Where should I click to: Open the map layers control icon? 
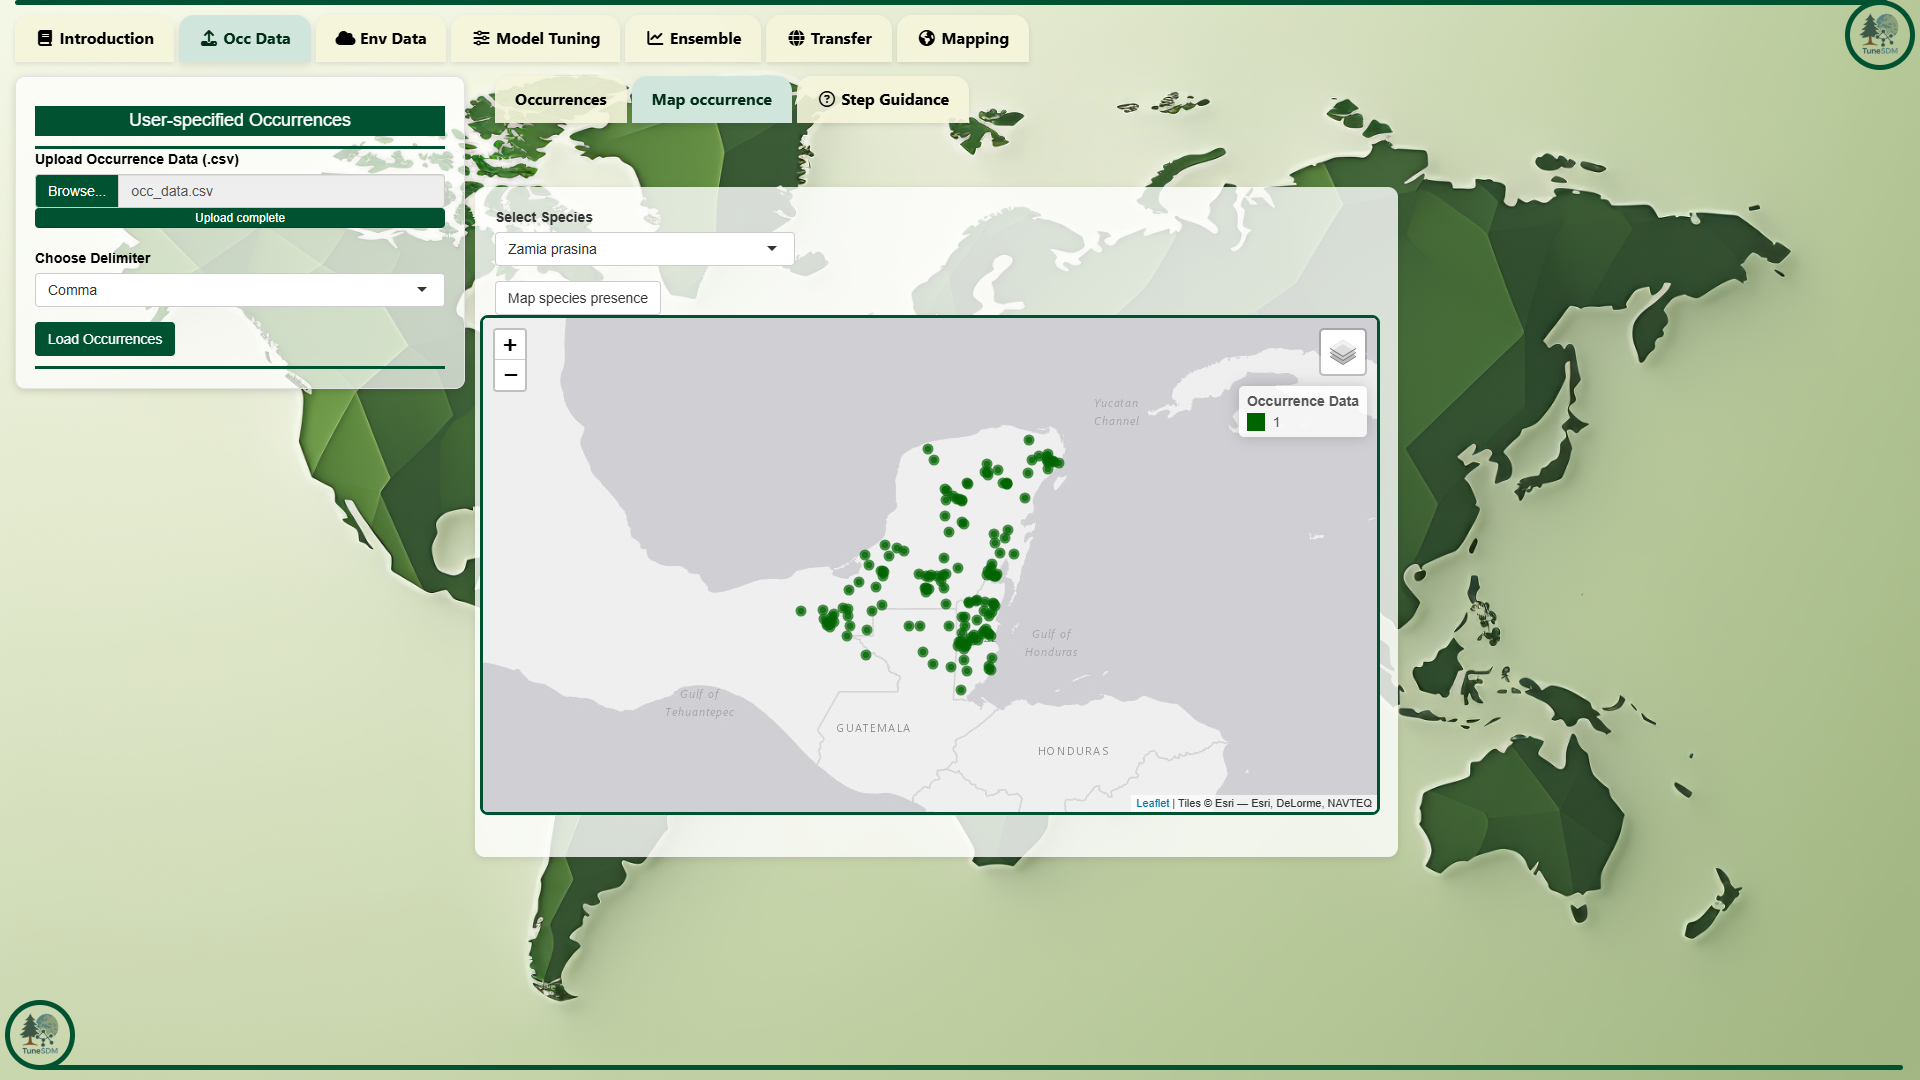pyautogui.click(x=1342, y=352)
